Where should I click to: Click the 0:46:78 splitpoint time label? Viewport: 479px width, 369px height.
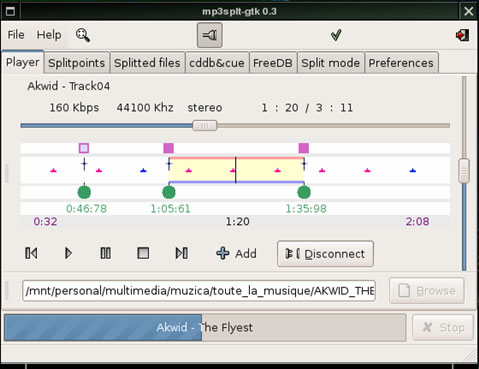(x=86, y=209)
